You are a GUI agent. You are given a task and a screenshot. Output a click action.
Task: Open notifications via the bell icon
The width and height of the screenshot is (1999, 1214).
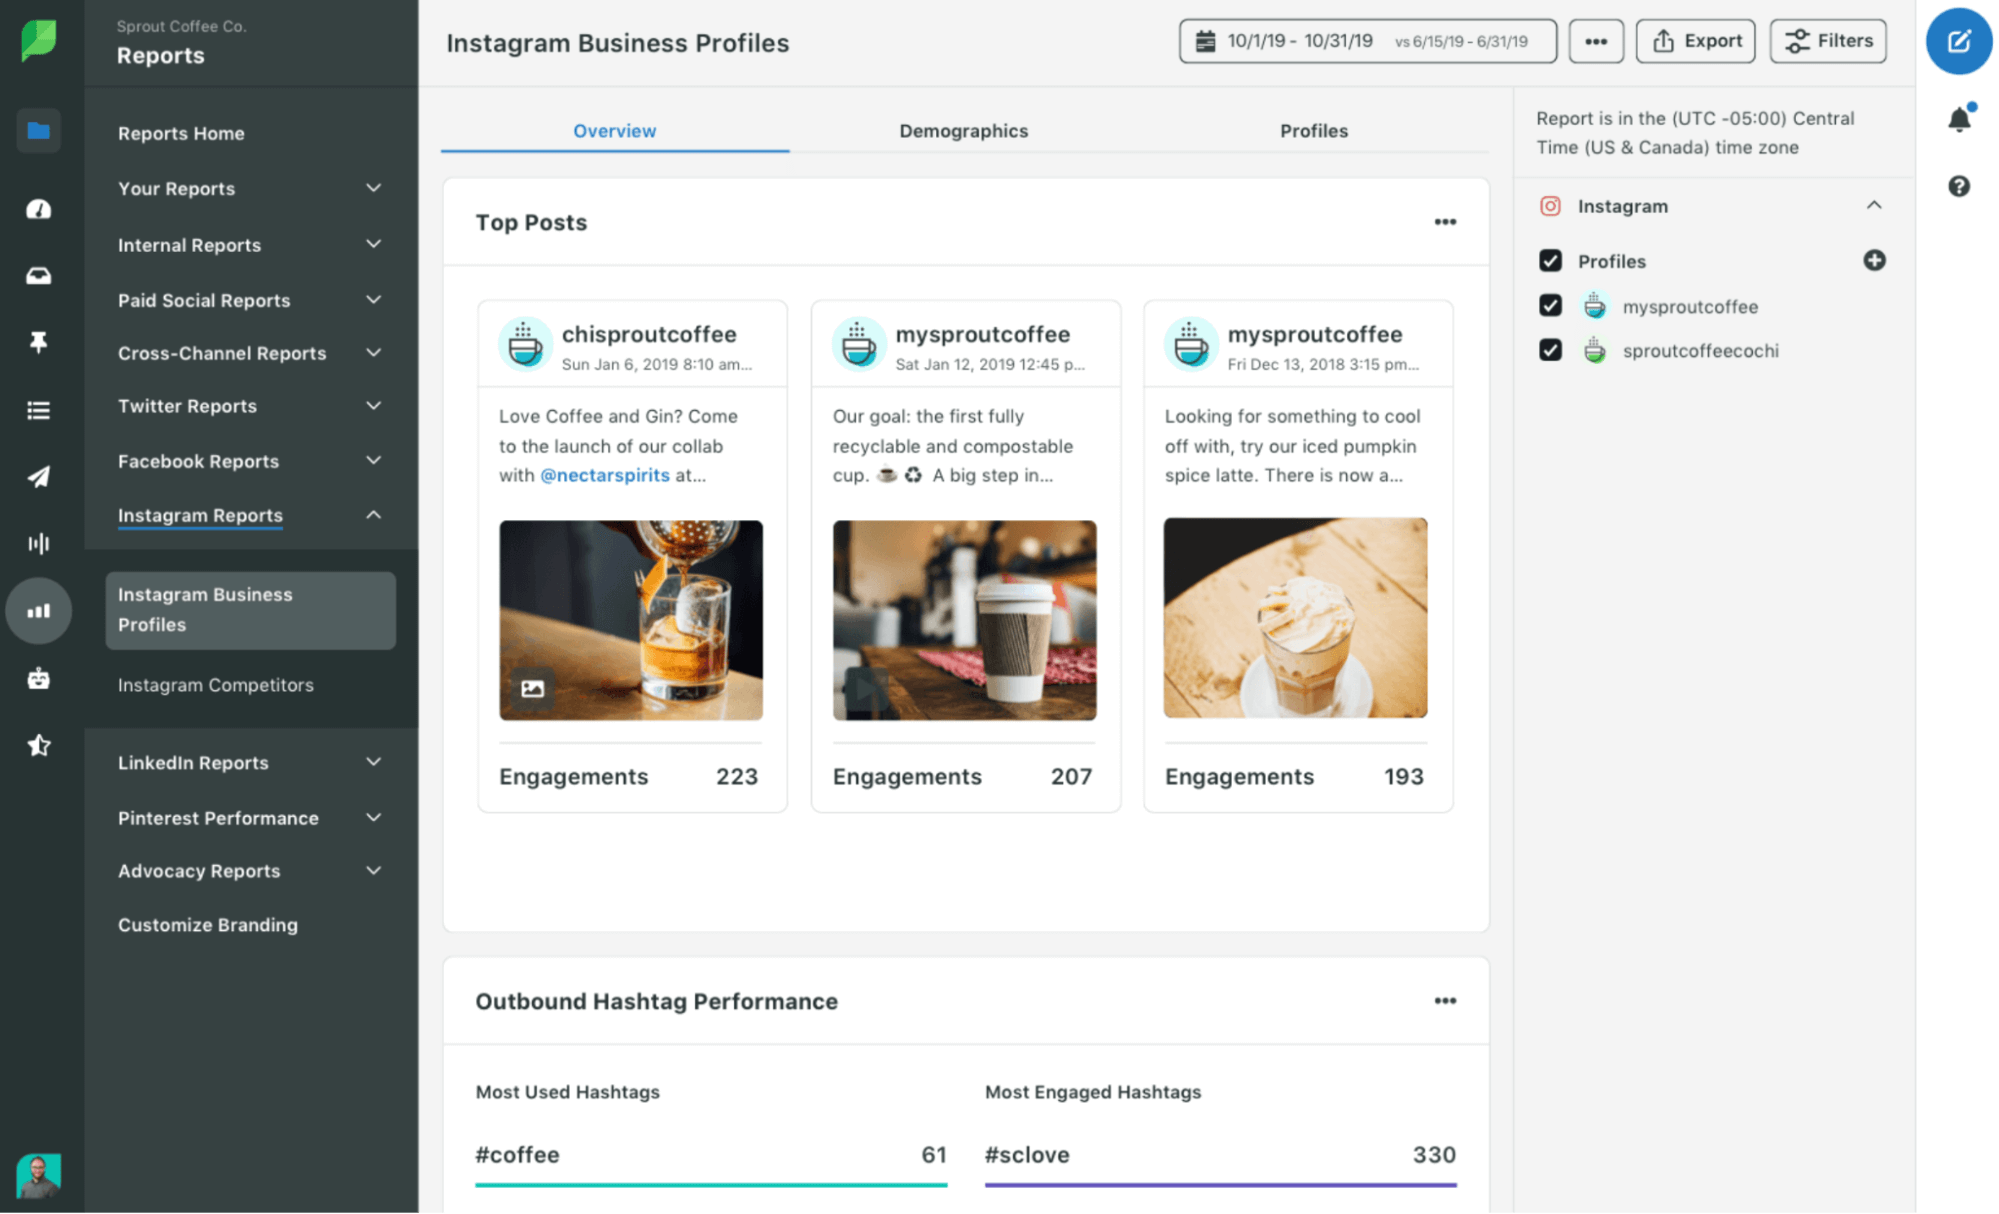pyautogui.click(x=1959, y=118)
